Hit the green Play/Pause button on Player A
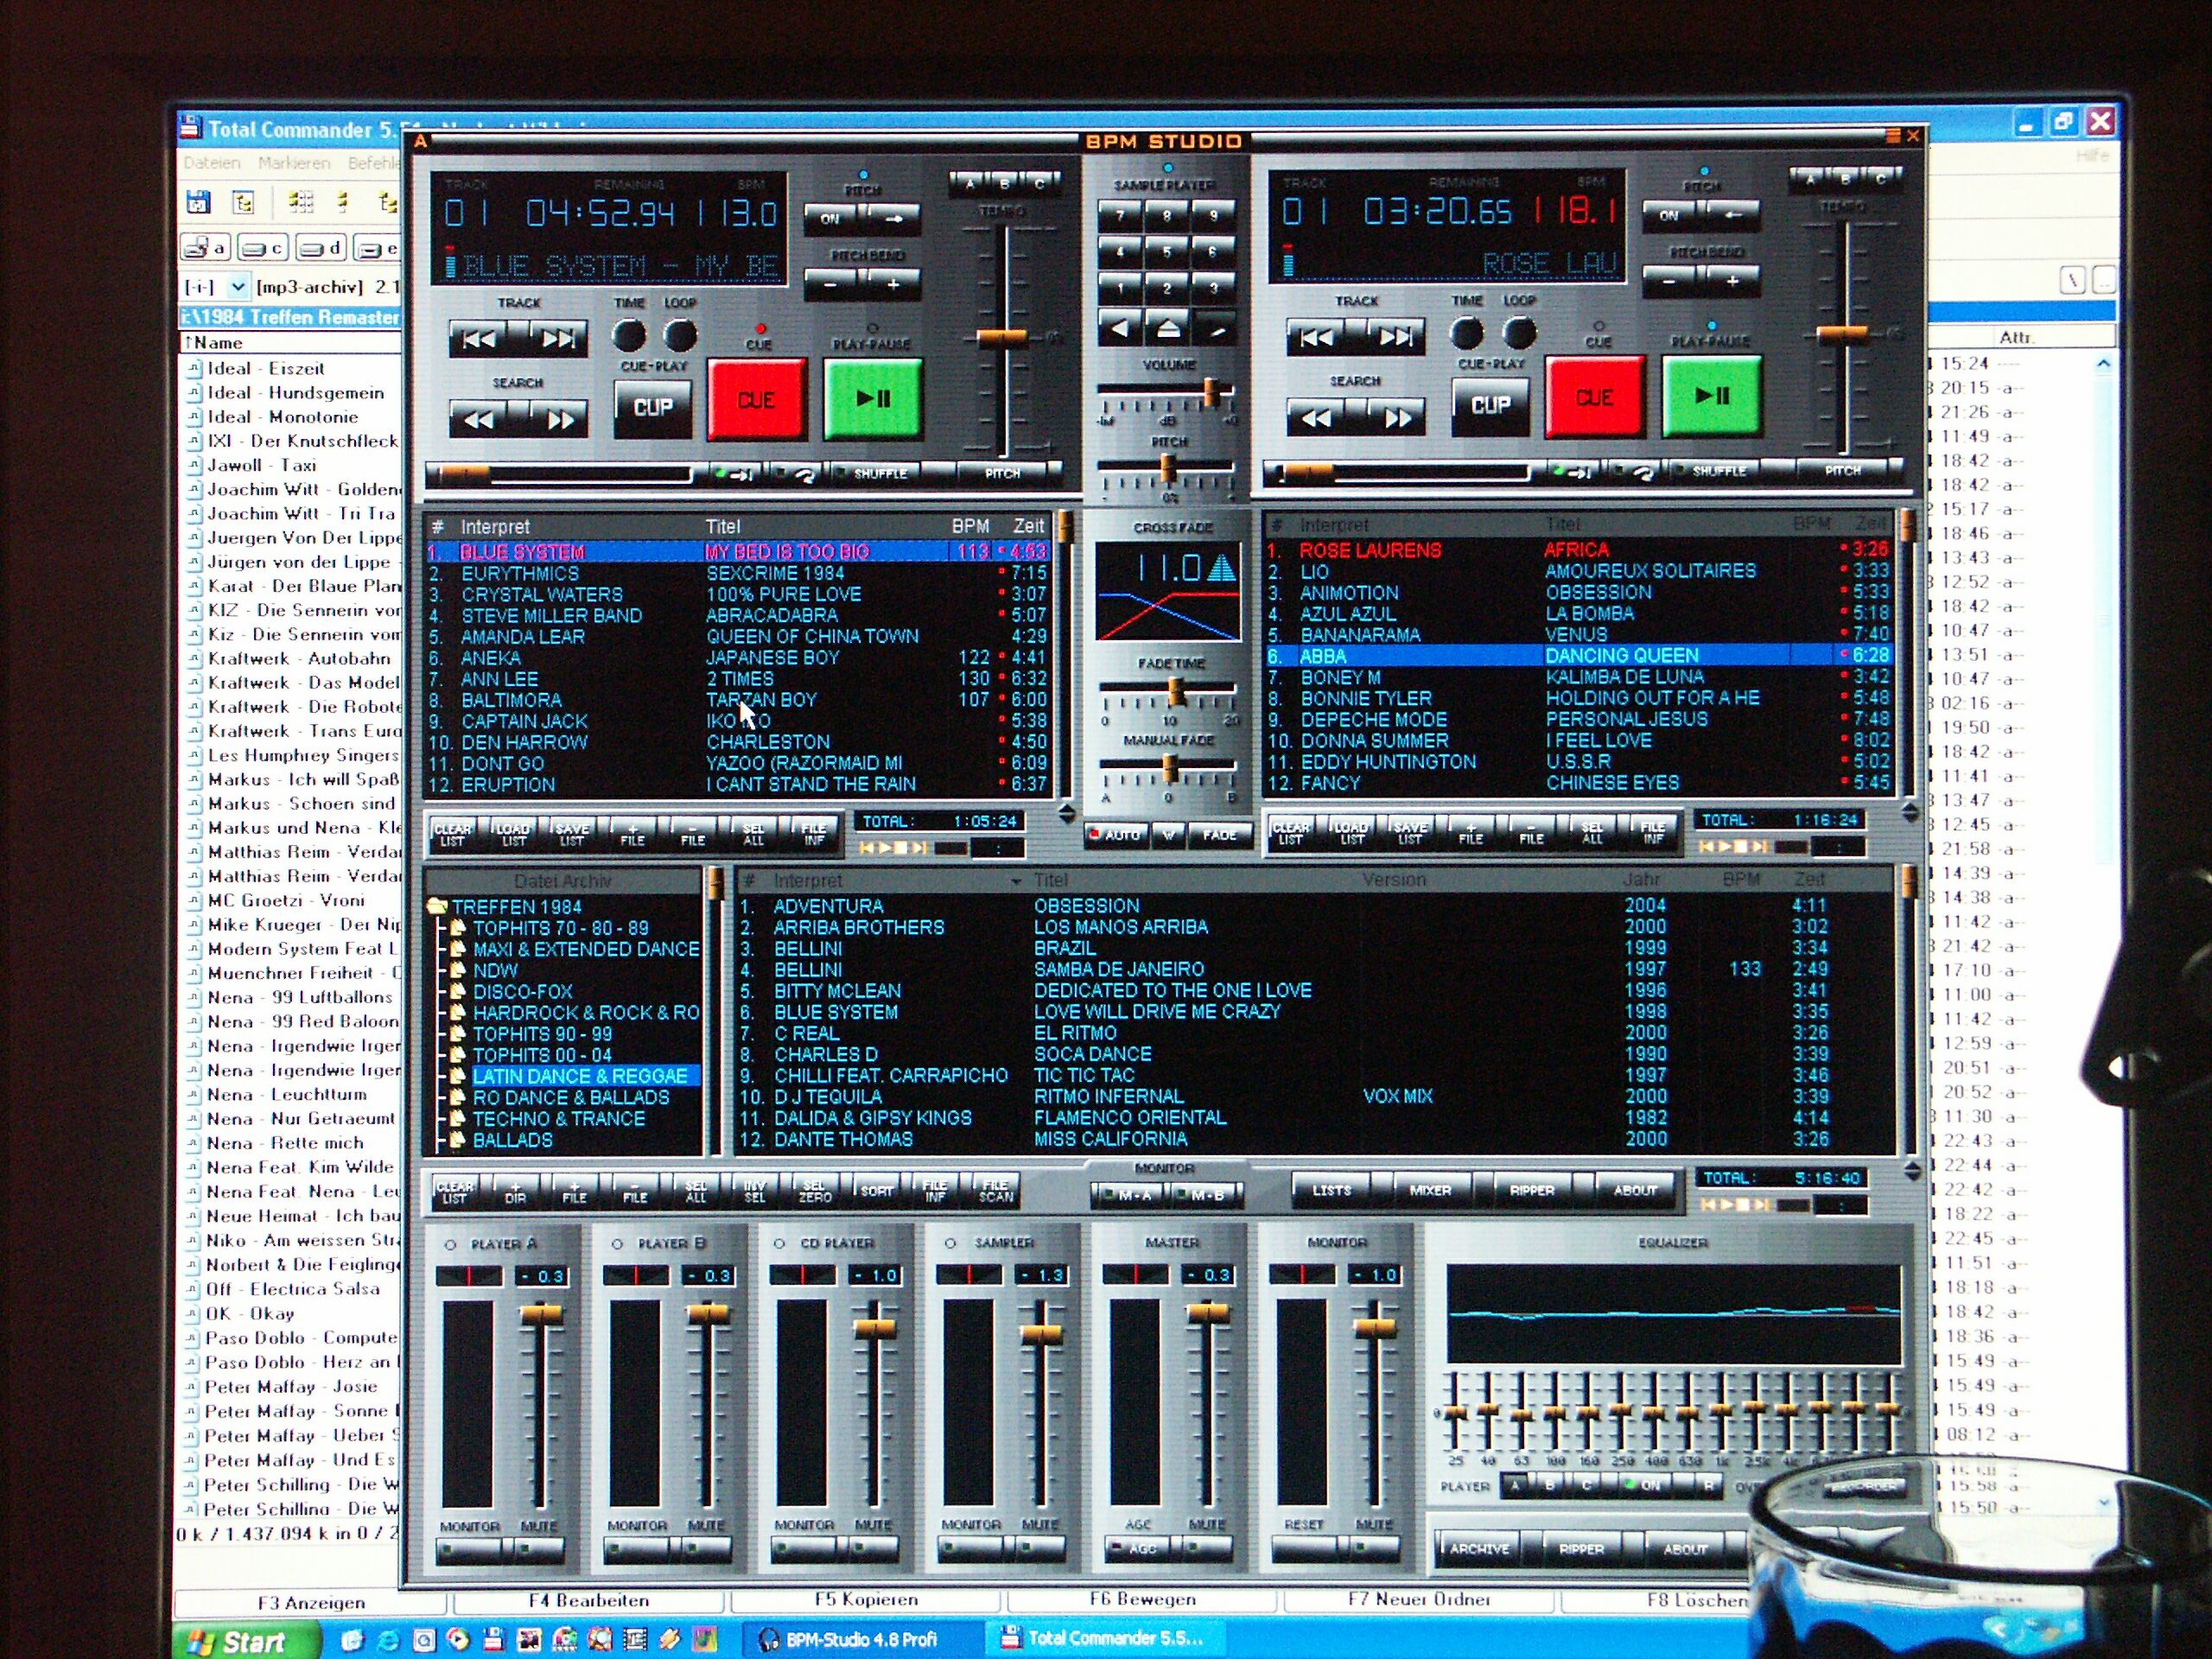 coord(872,398)
